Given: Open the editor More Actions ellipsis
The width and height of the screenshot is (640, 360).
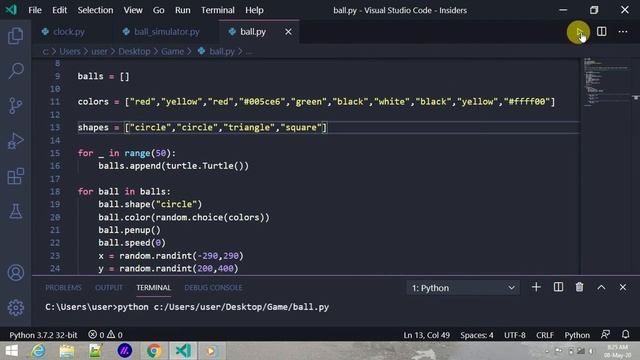Looking at the screenshot, I should click(x=623, y=31).
